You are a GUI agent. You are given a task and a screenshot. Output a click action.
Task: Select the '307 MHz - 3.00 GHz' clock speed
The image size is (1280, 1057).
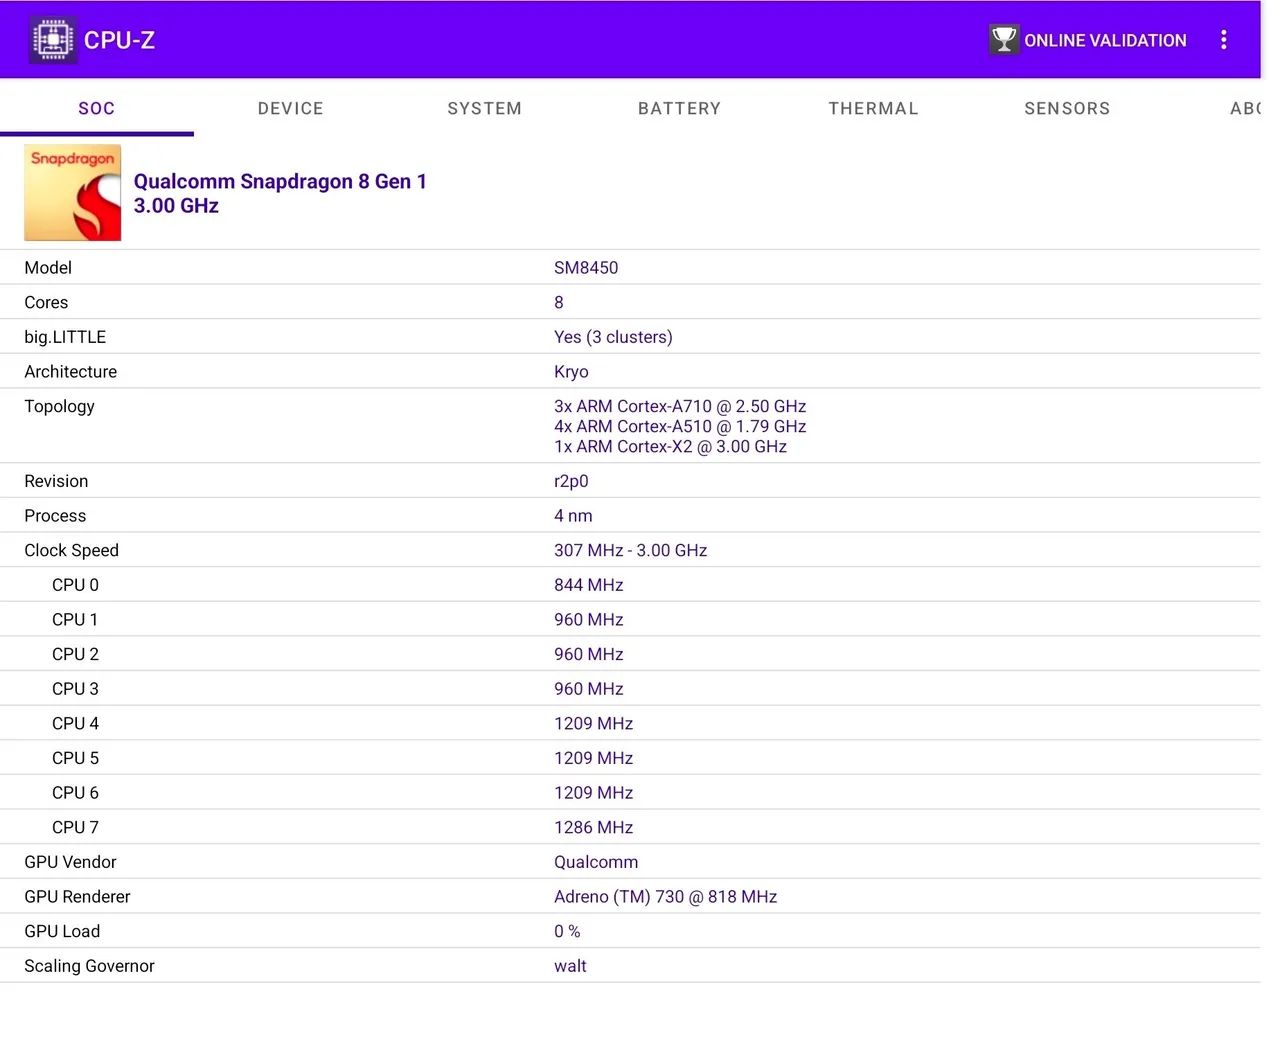630,550
